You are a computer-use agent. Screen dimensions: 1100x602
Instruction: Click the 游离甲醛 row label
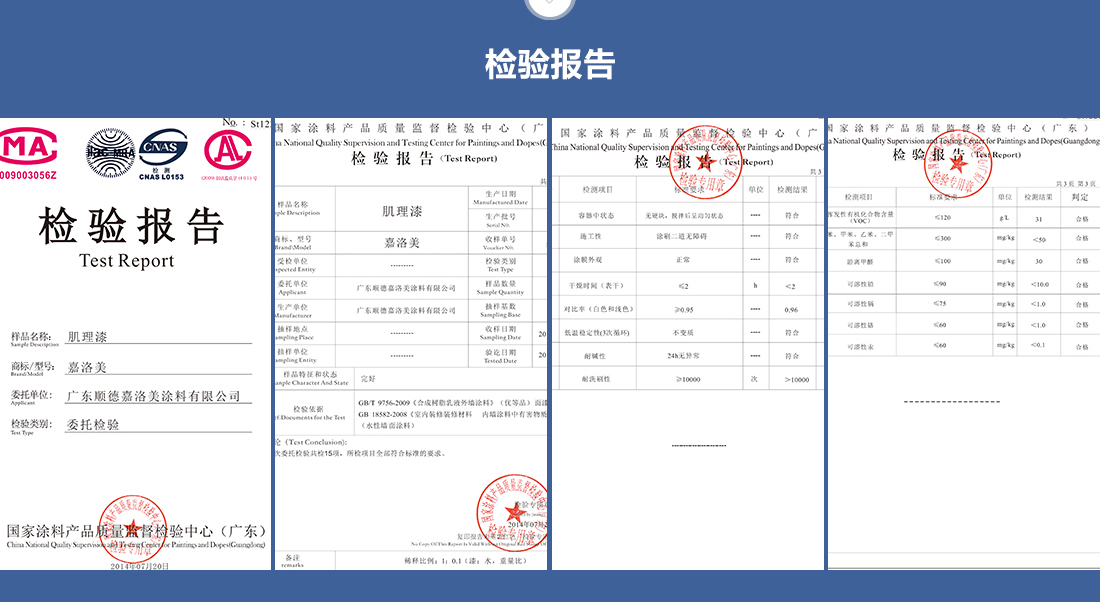coord(860,262)
